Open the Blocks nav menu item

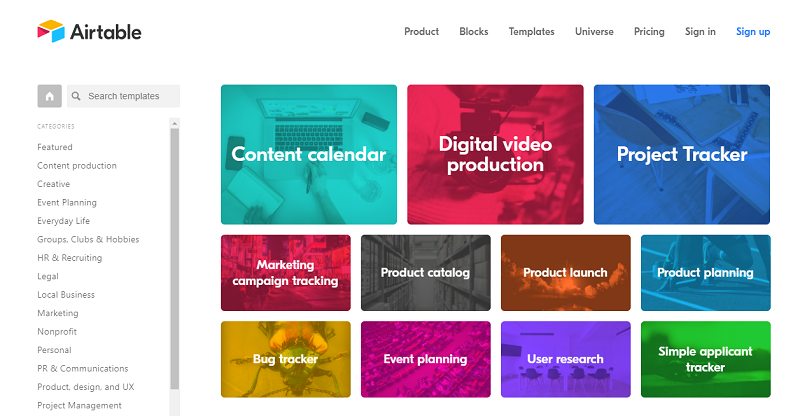pyautogui.click(x=473, y=32)
